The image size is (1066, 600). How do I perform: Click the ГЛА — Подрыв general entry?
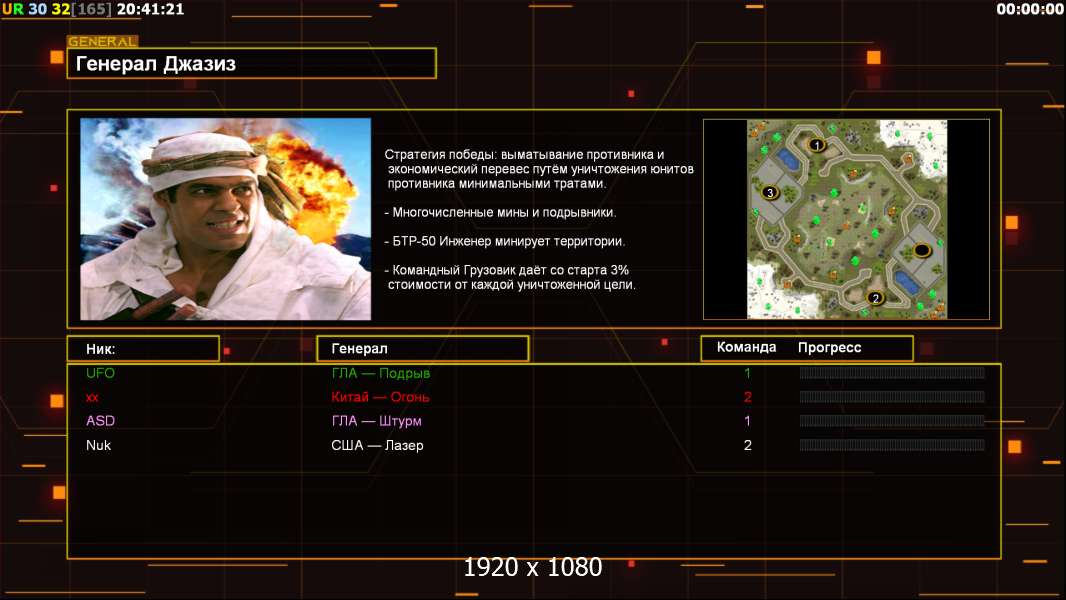[x=381, y=373]
